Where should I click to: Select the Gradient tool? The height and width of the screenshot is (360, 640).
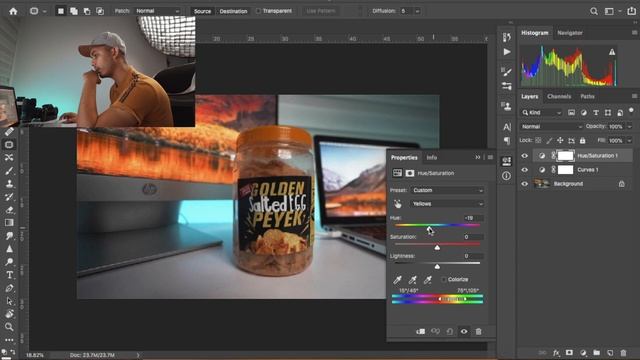click(x=9, y=223)
